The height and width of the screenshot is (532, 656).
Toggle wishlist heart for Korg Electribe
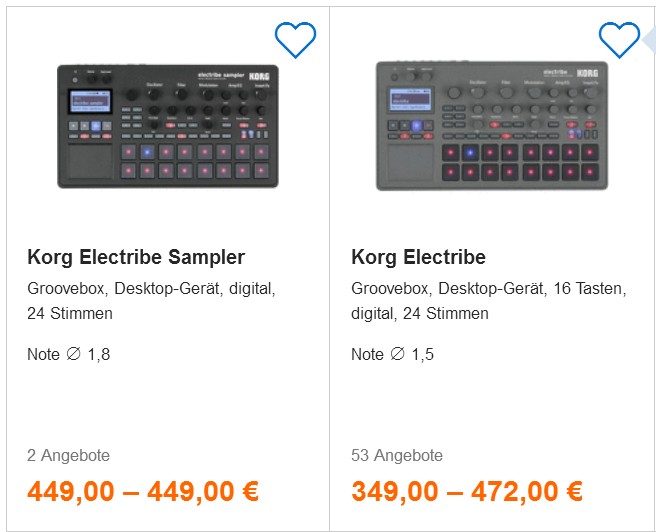[619, 40]
